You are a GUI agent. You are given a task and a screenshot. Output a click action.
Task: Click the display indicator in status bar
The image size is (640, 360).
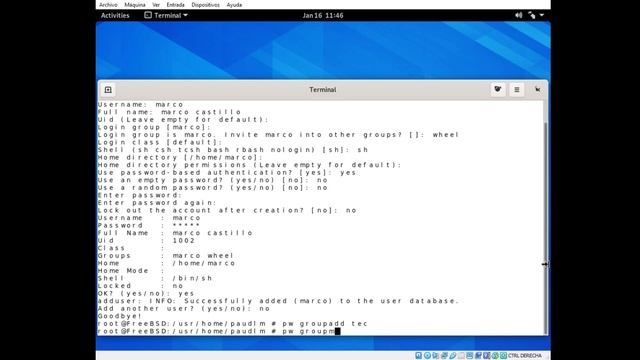pyautogui.click(x=469, y=356)
